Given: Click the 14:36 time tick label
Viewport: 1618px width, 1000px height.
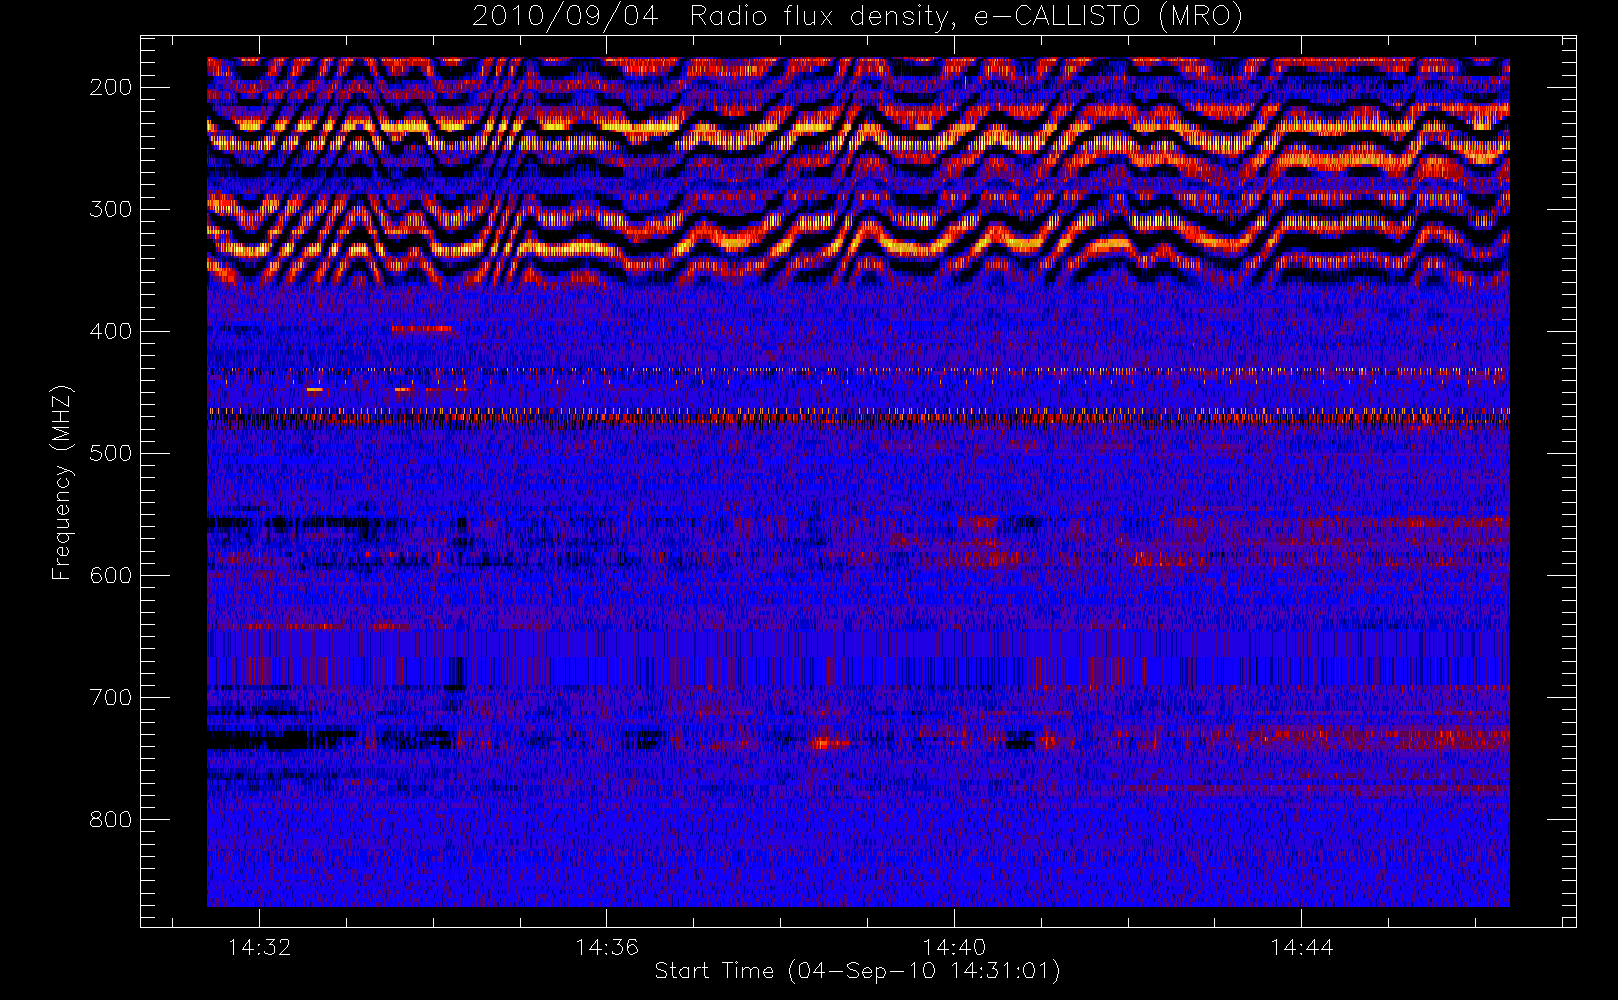Looking at the screenshot, I should pos(606,947).
